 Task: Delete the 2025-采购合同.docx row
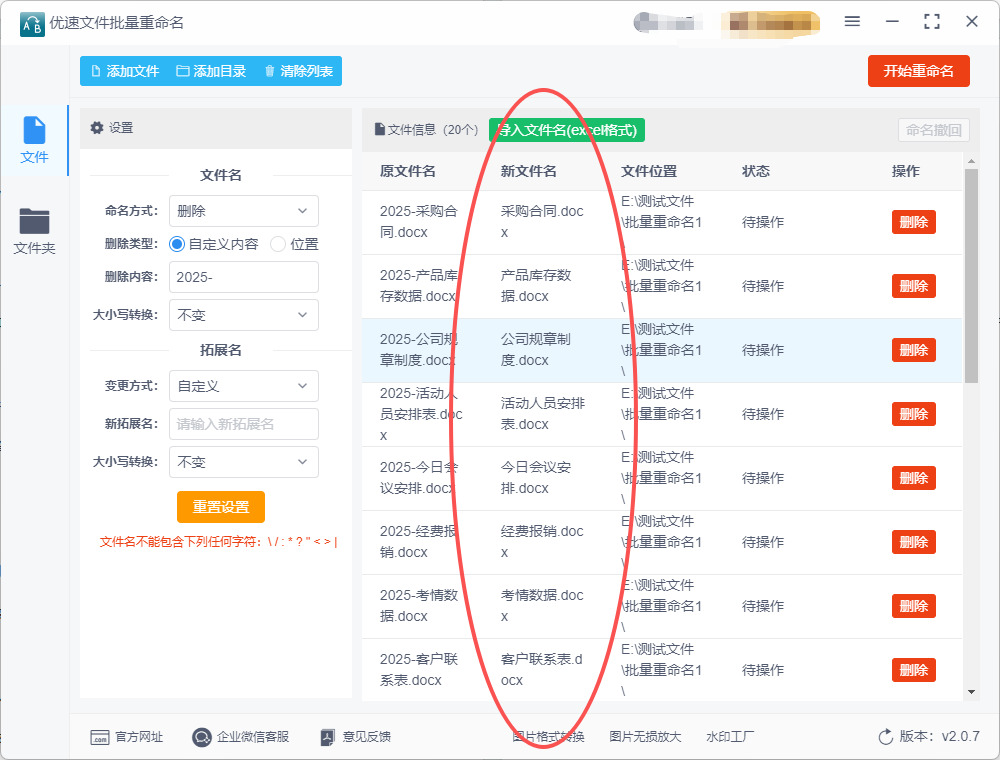pyautogui.click(x=913, y=222)
